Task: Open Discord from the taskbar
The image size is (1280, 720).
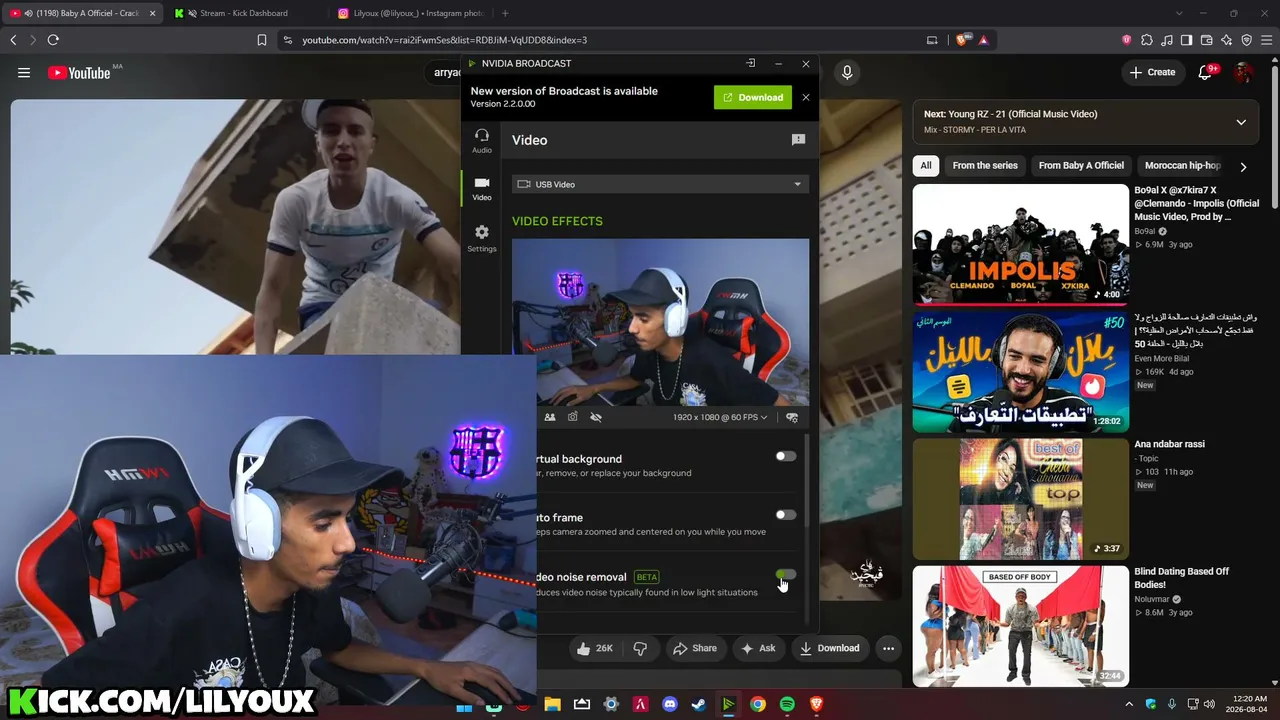Action: (670, 704)
